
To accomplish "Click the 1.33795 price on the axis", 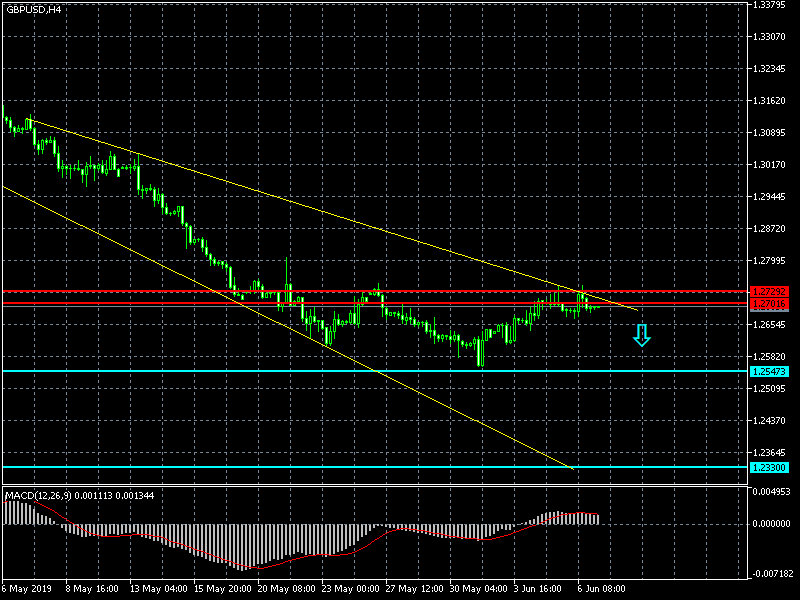I will coord(770,5).
